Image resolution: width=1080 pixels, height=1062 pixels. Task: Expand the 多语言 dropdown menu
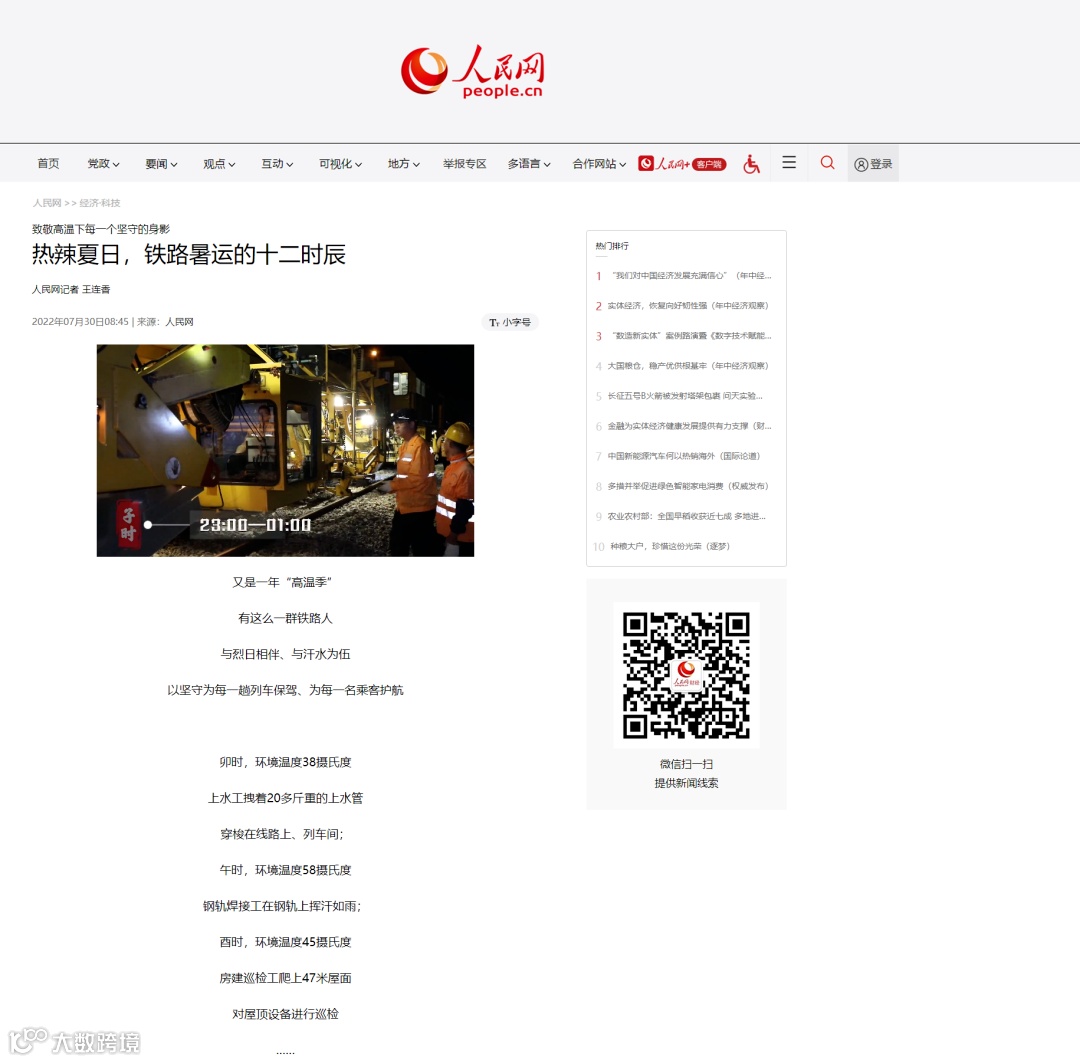point(529,164)
